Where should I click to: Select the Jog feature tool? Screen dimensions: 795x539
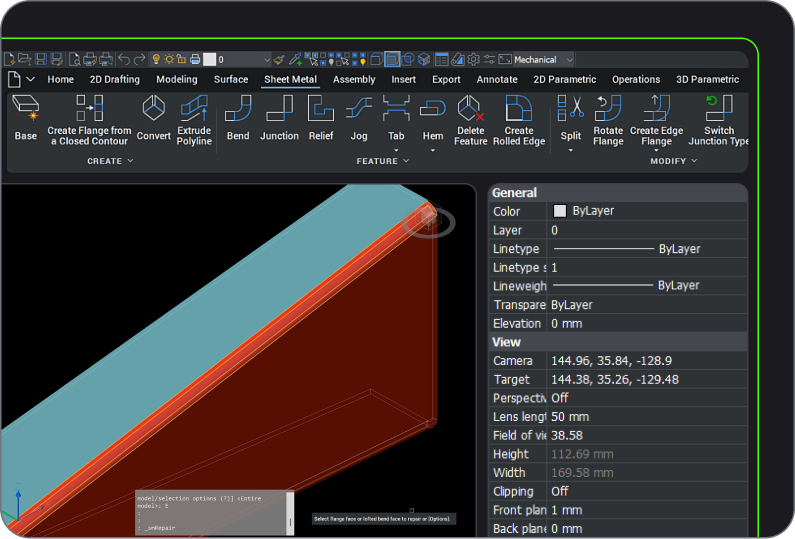[x=358, y=118]
